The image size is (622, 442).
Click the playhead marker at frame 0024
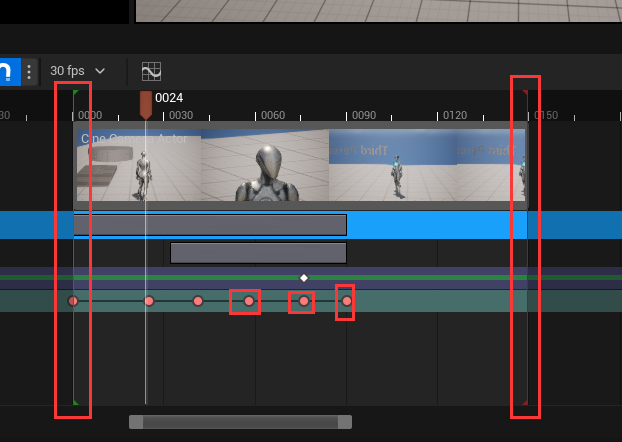[x=146, y=102]
